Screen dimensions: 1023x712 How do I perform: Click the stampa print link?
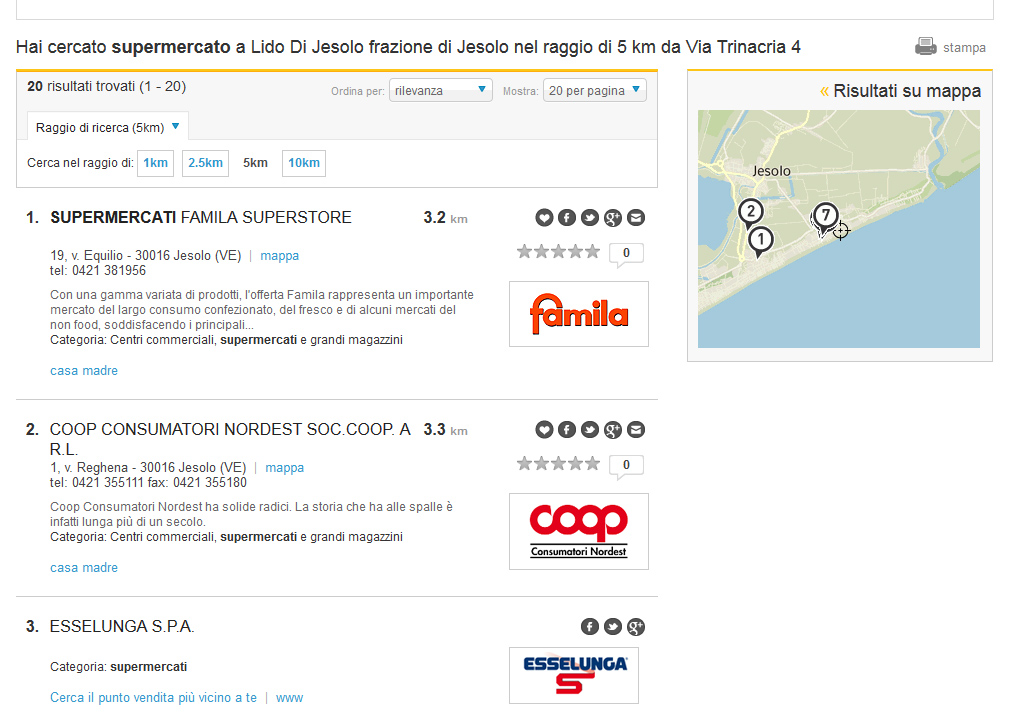click(964, 48)
